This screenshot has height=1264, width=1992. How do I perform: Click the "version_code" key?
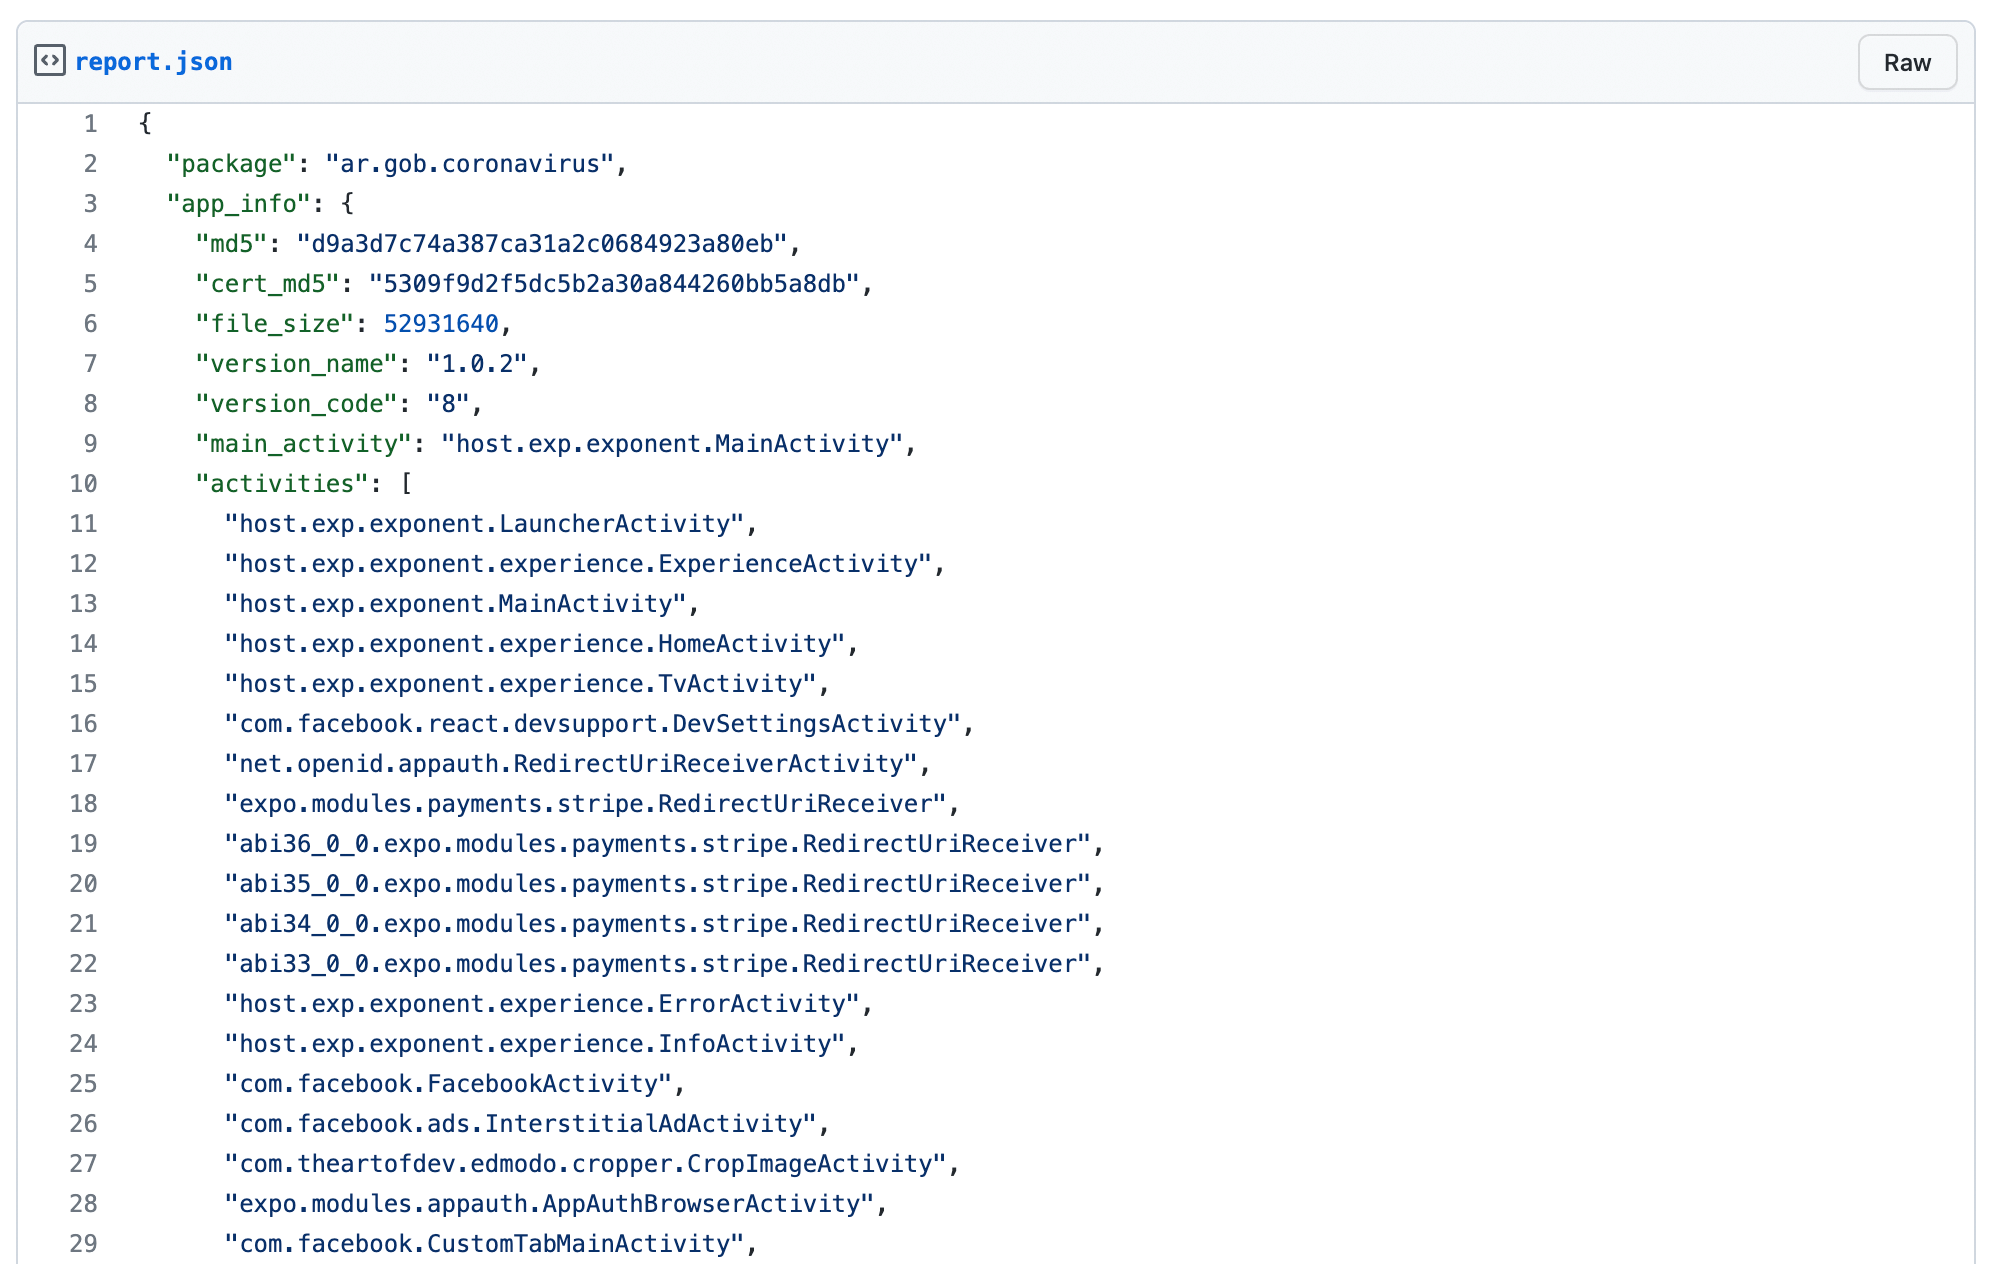(x=297, y=404)
